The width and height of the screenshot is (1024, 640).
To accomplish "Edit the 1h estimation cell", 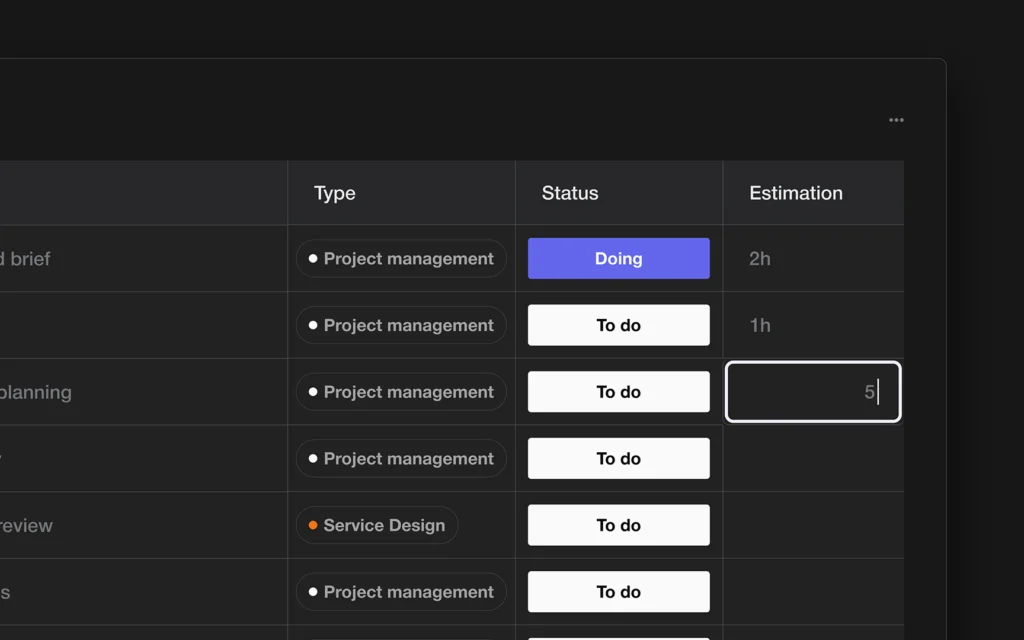I will (x=812, y=325).
